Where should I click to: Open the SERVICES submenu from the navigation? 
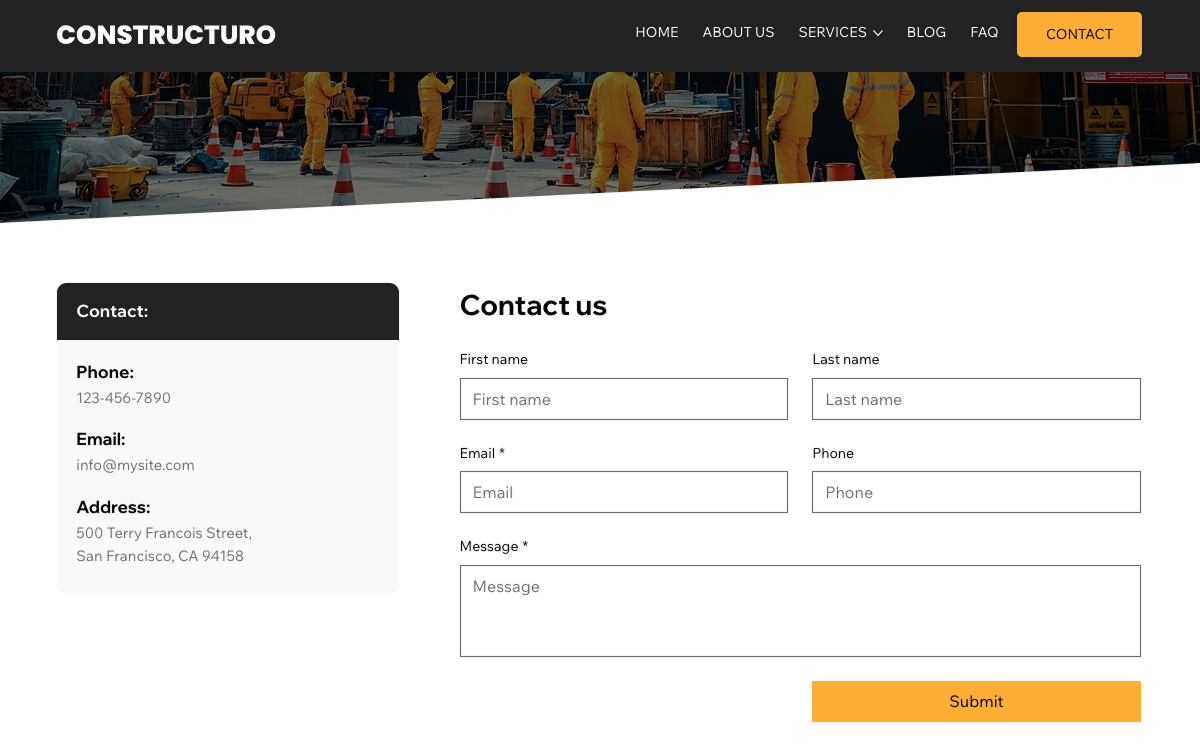pos(832,32)
